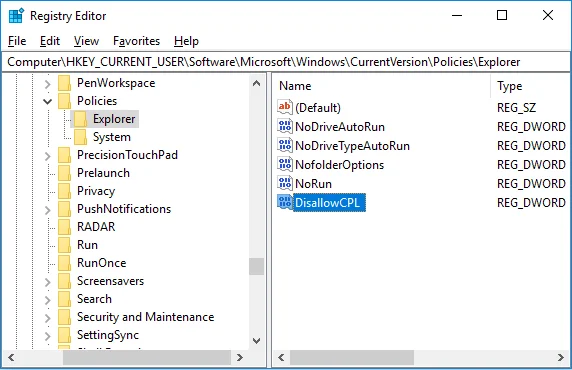
Task: Expand the SettingSync key
Action: [x=47, y=336]
